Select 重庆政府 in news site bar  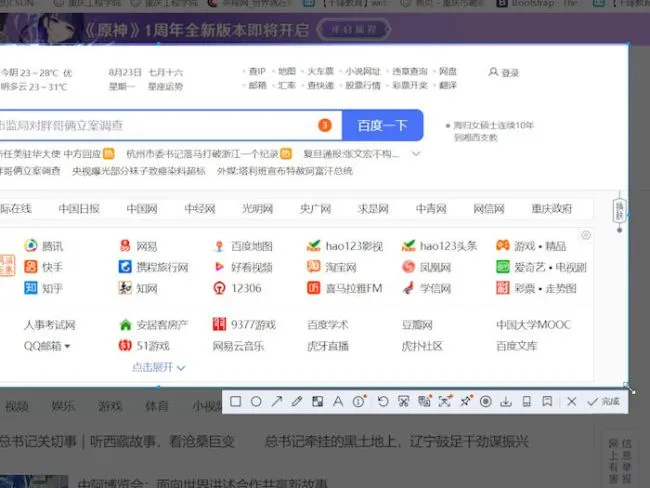(x=552, y=209)
